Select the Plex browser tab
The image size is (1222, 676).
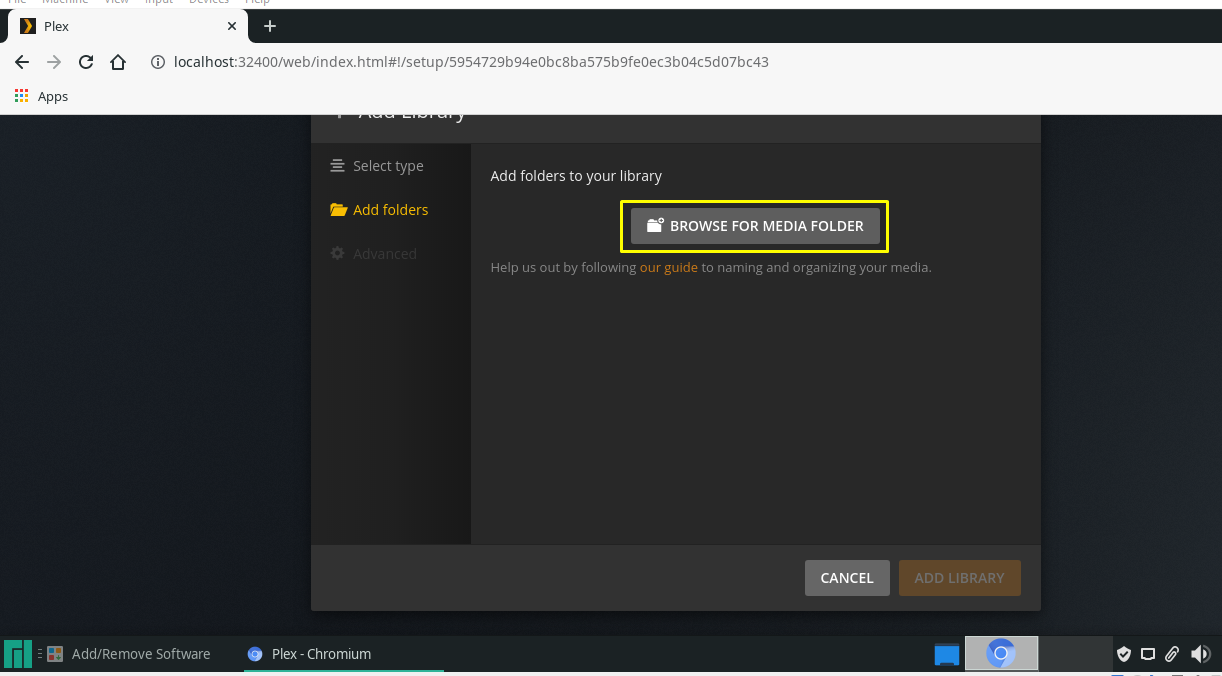[x=127, y=27]
